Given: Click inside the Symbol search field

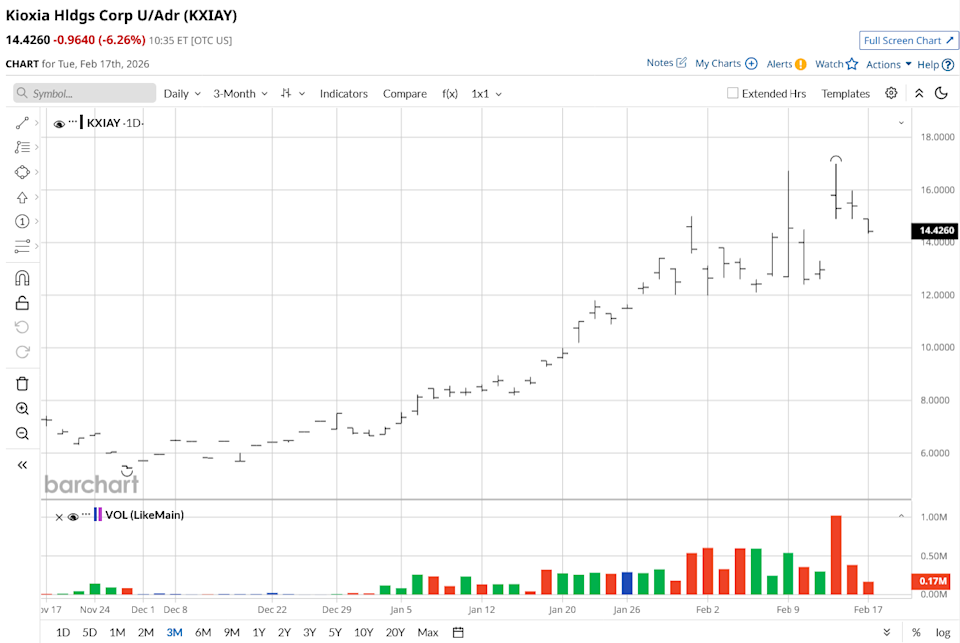Looking at the screenshot, I should coord(84,93).
